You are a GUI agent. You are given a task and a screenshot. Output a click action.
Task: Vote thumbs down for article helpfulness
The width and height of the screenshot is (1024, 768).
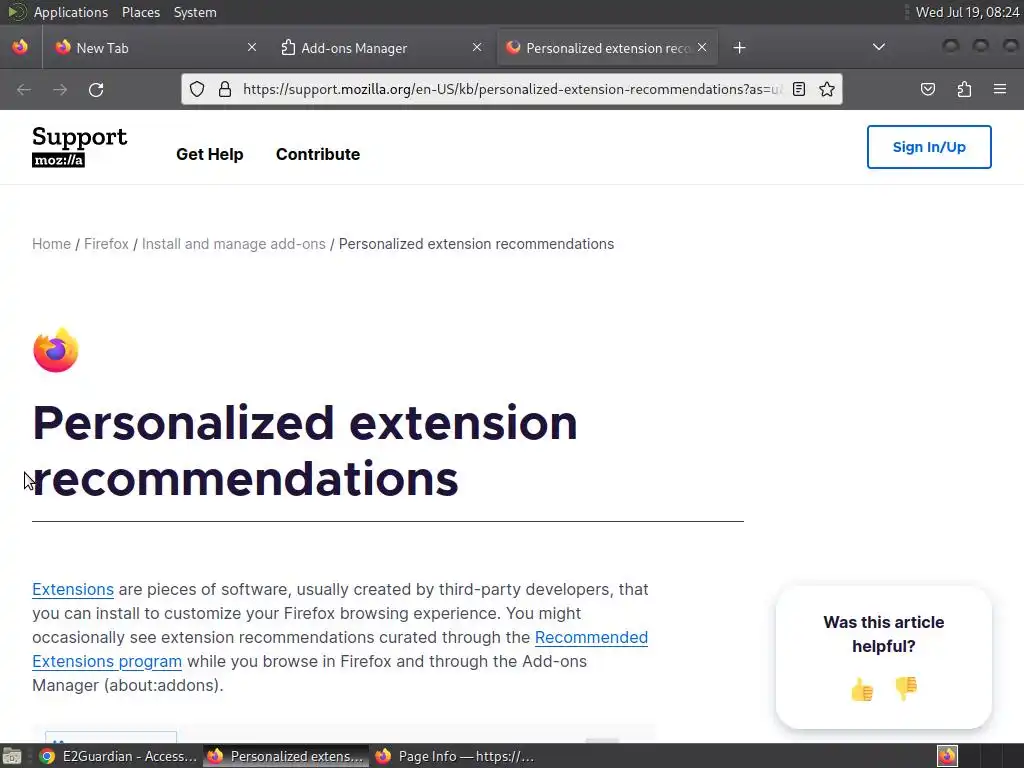click(x=906, y=688)
